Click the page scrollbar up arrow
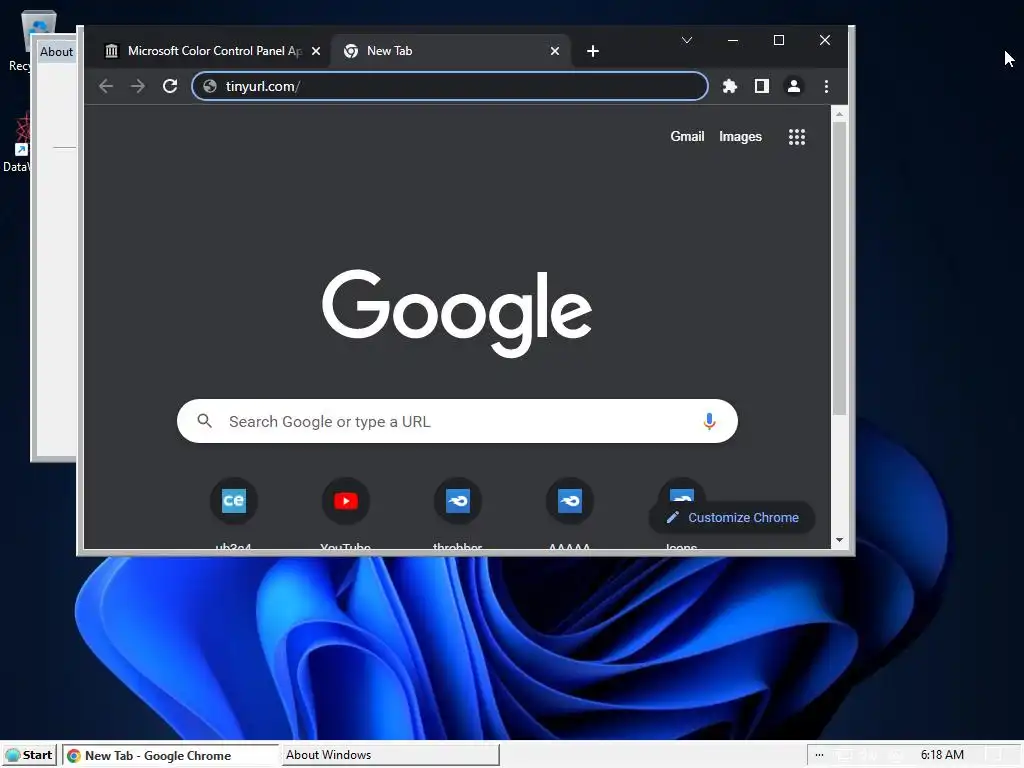 (839, 114)
